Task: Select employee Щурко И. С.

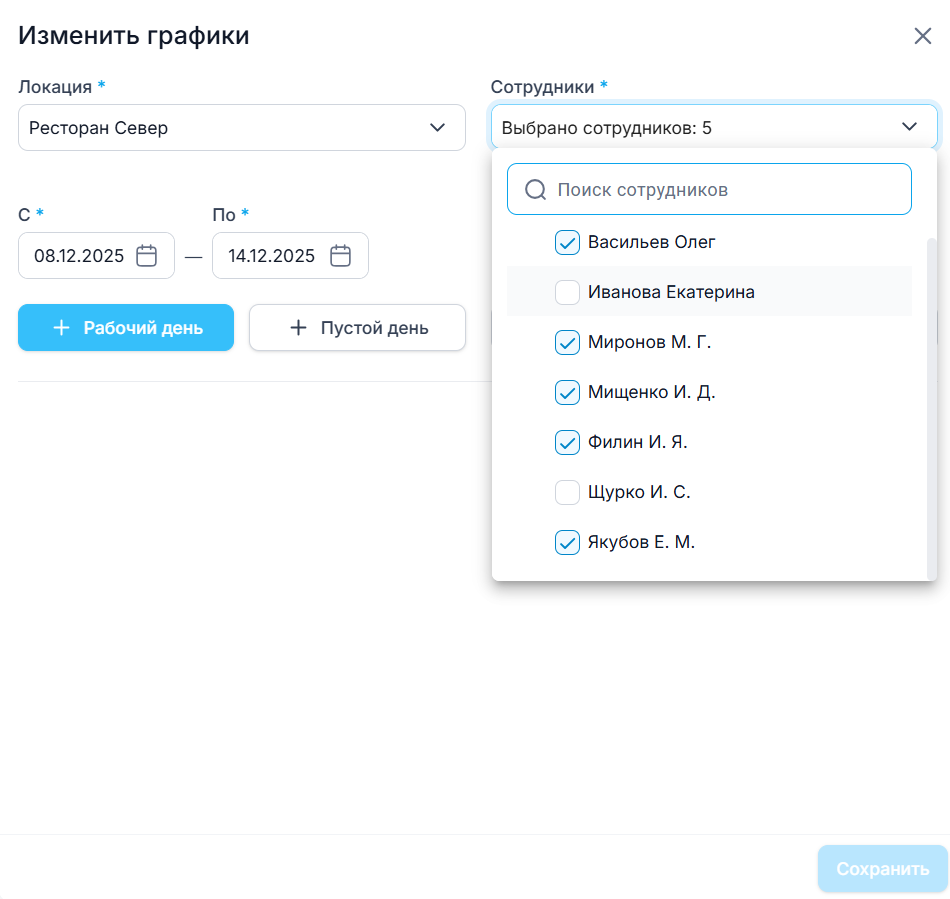Action: 567,492
